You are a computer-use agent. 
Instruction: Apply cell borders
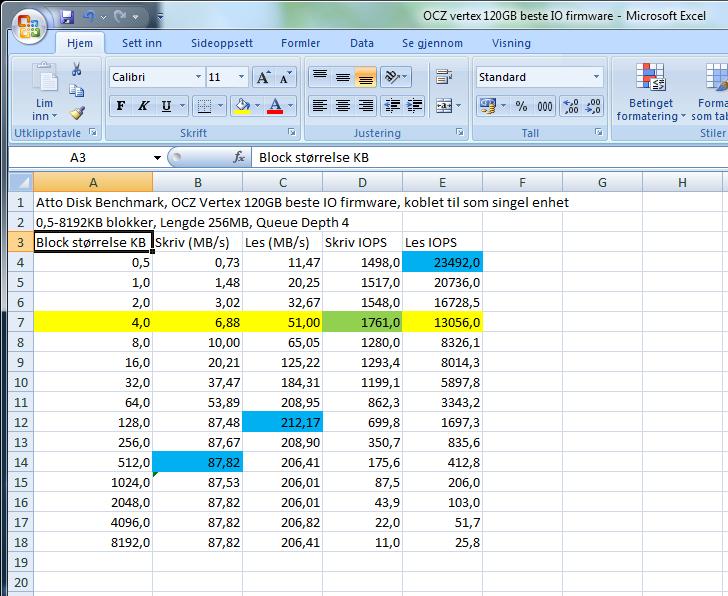(x=204, y=106)
